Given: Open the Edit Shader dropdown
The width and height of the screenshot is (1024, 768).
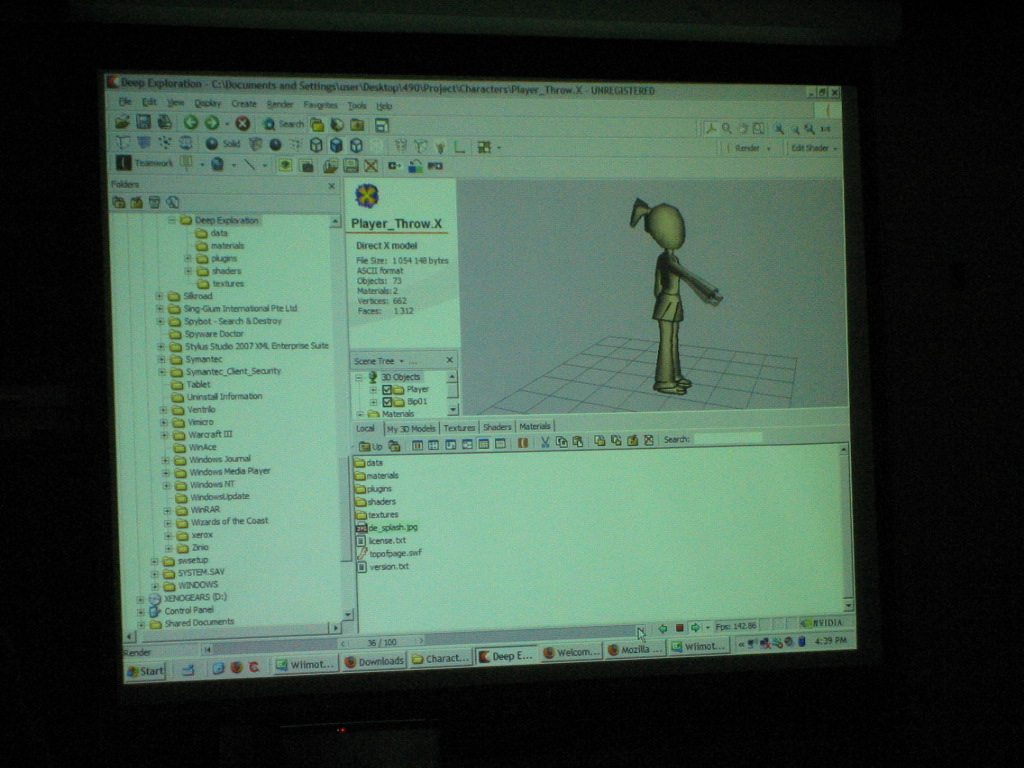Looking at the screenshot, I should point(812,148).
